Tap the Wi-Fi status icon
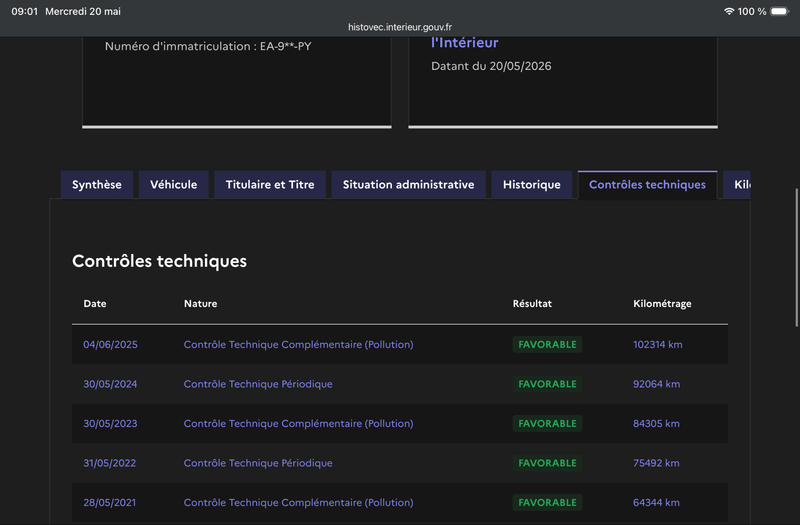 point(729,11)
